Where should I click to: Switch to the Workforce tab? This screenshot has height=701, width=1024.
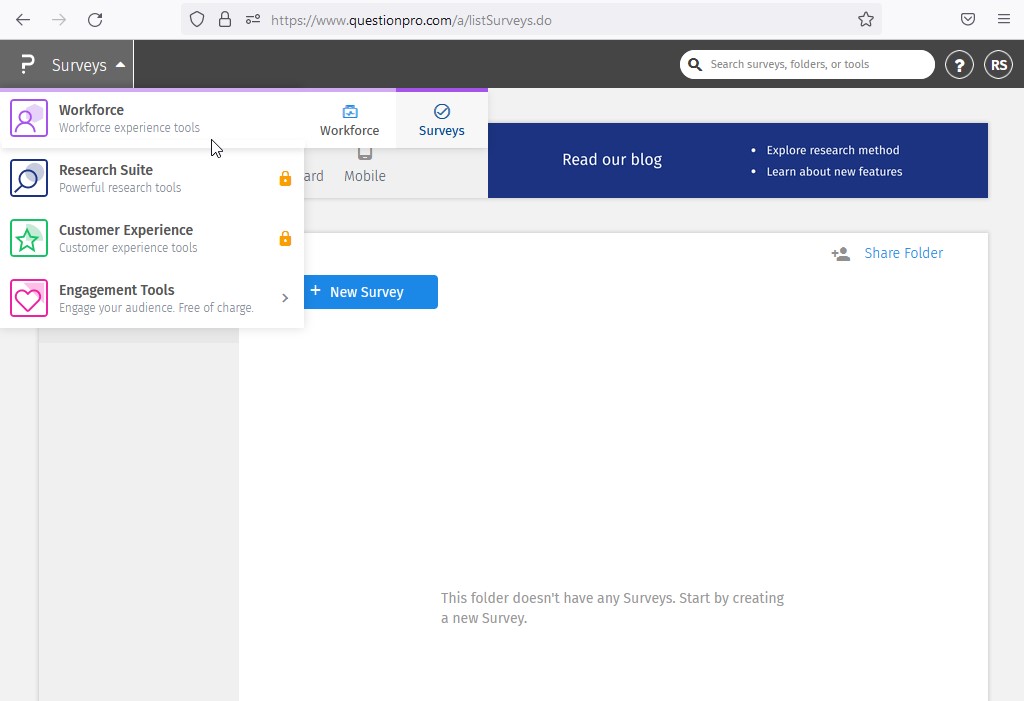click(x=349, y=120)
